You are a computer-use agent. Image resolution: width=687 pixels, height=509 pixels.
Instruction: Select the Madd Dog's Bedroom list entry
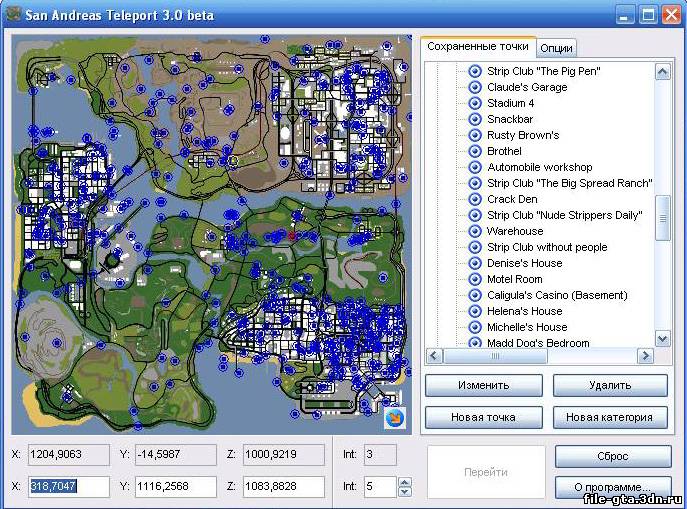pyautogui.click(x=538, y=343)
